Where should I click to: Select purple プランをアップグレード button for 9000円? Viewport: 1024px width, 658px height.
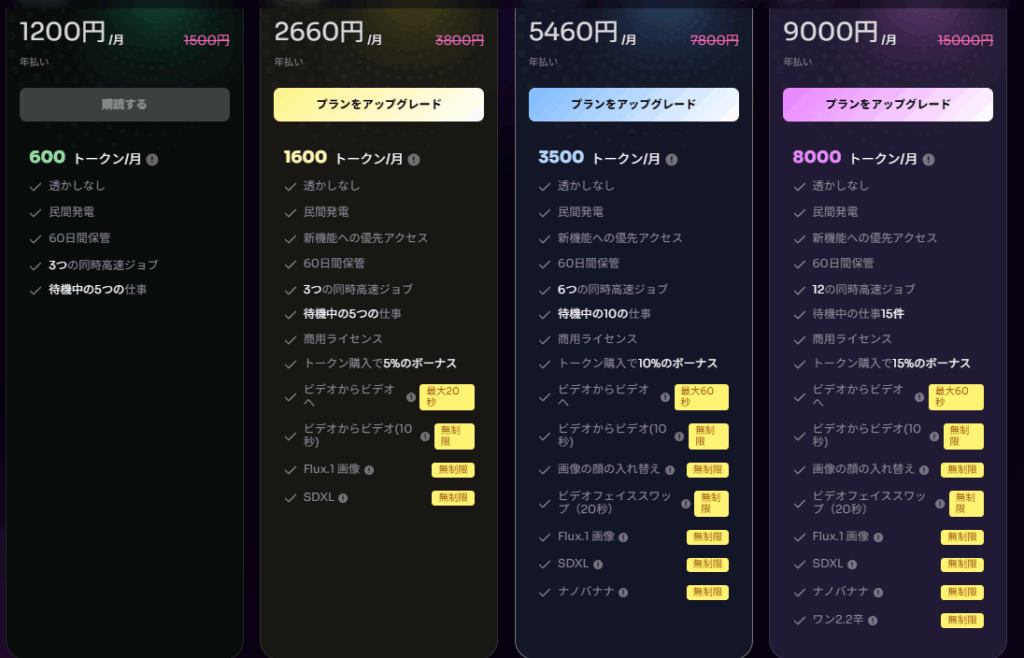tap(888, 104)
